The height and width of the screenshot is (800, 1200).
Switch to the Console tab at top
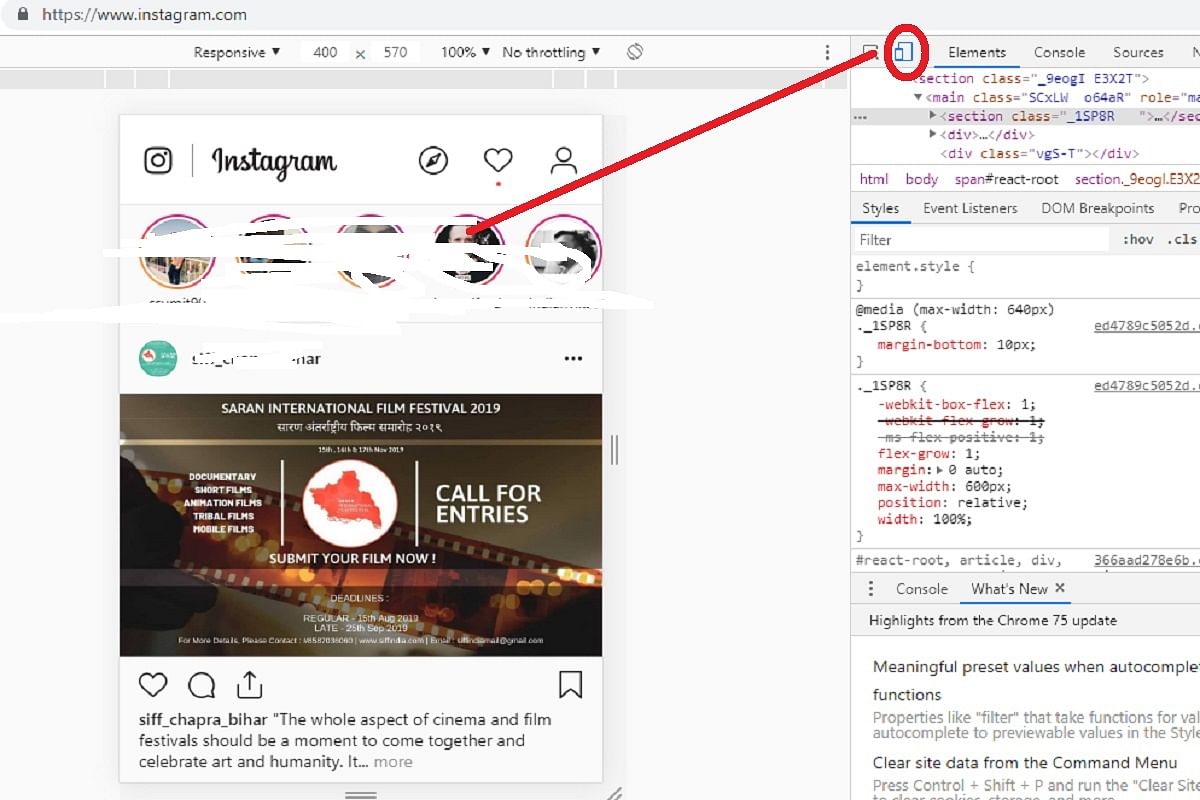[1059, 52]
